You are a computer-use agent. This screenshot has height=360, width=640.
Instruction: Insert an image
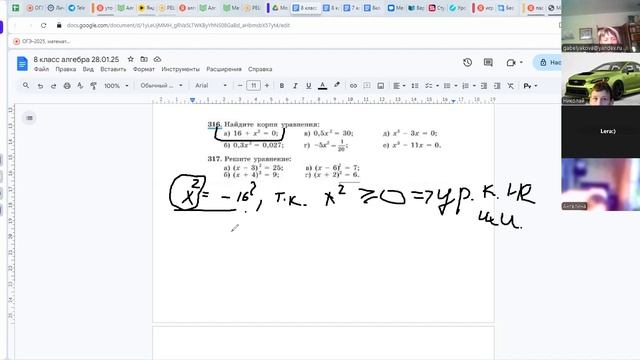(380, 86)
